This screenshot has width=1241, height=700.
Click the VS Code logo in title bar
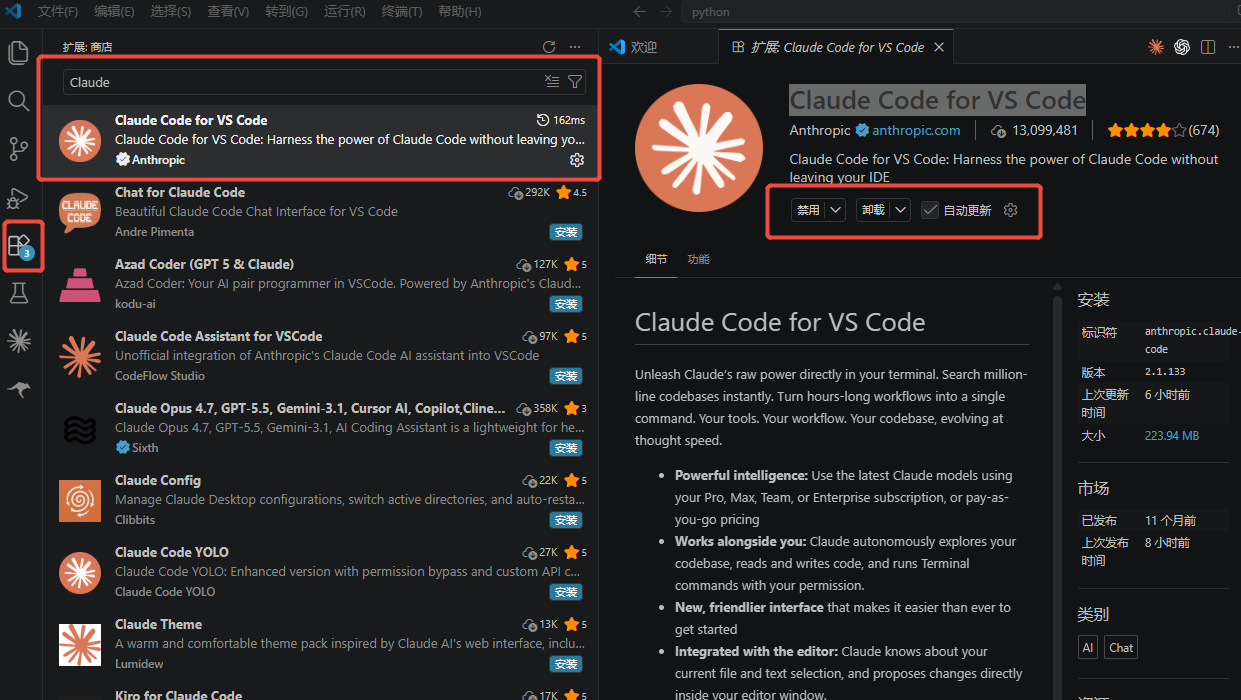(x=14, y=12)
